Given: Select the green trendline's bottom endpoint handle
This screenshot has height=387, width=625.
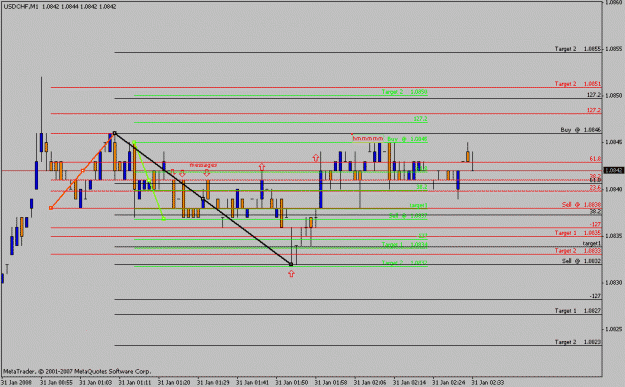Looking at the screenshot, I should click(x=164, y=219).
